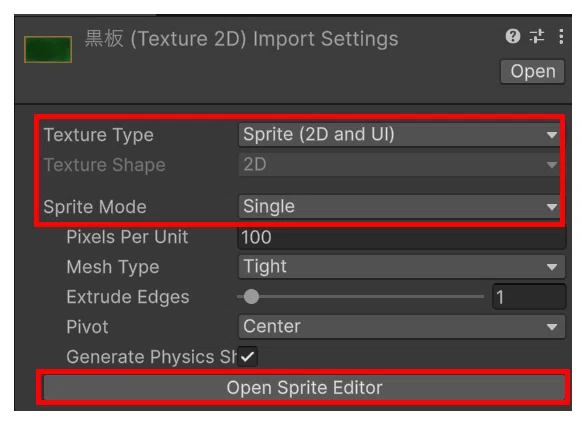
Task: Click the Texture Shape dropdown arrow
Action: [552, 165]
